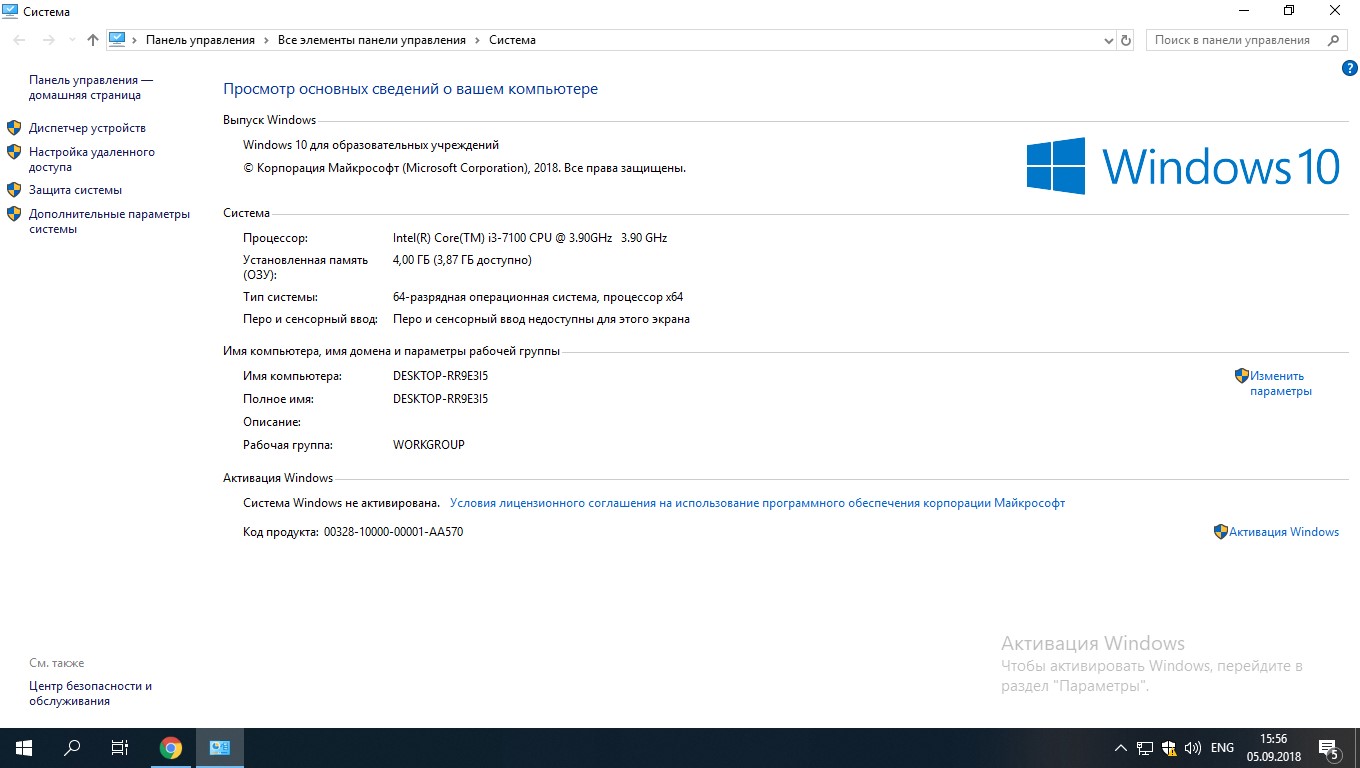Open the network tray icon
This screenshot has width=1360, height=768.
(1145, 748)
